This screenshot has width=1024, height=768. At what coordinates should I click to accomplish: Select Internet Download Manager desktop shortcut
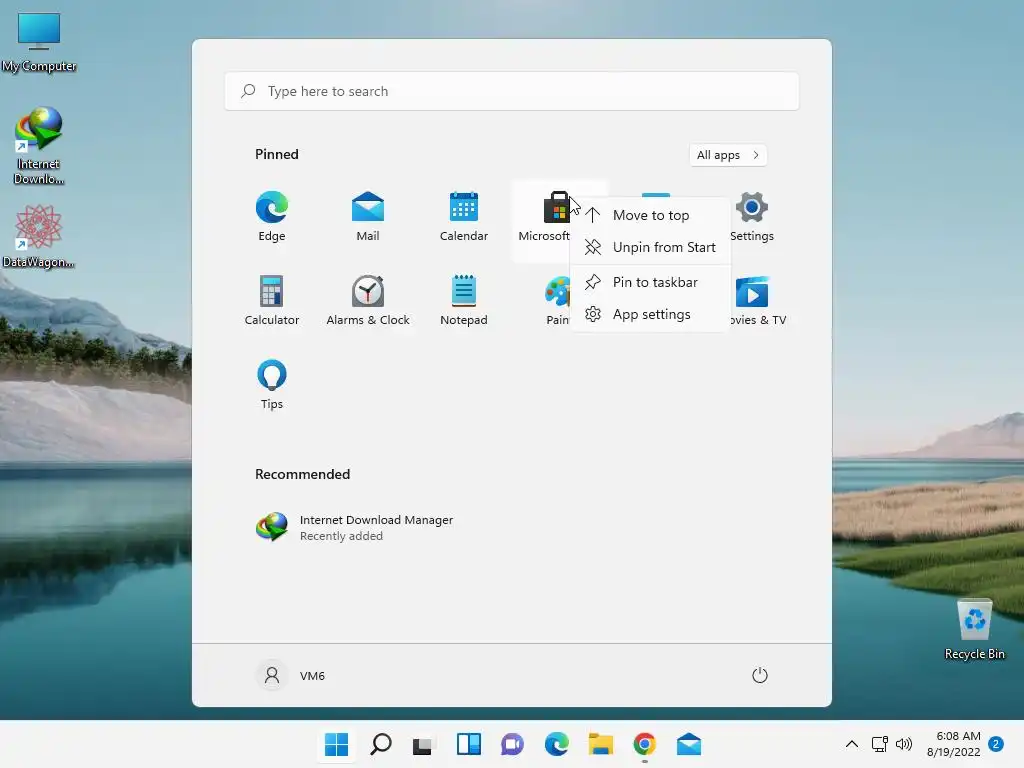[39, 146]
